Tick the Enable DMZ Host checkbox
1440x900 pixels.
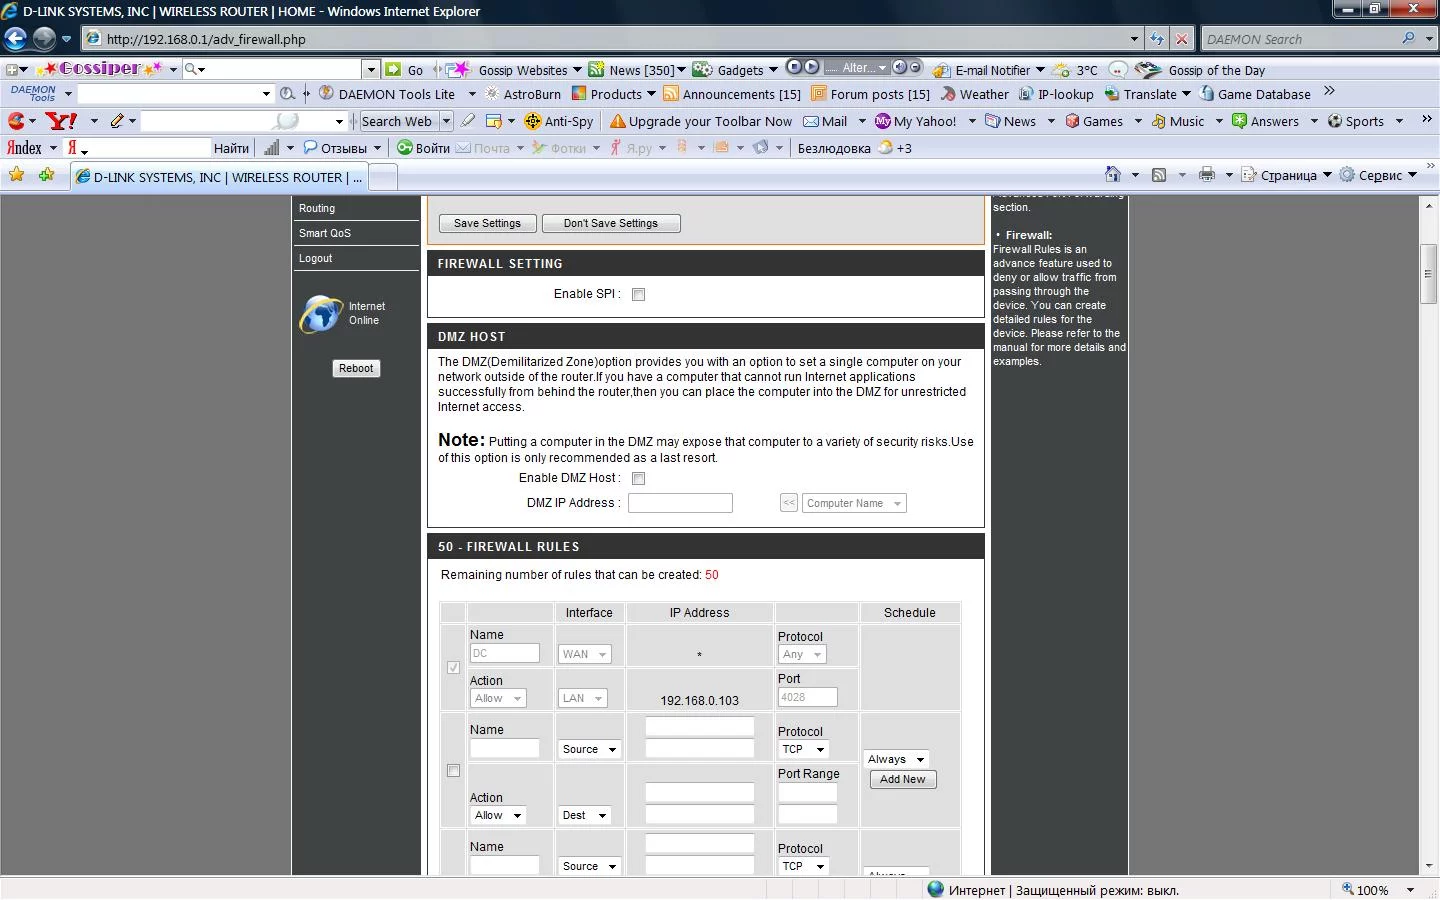point(638,478)
